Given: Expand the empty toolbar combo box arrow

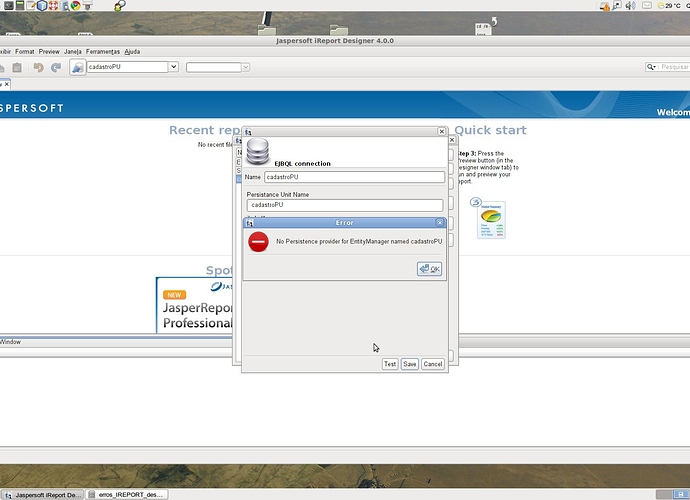Looking at the screenshot, I should click(246, 67).
